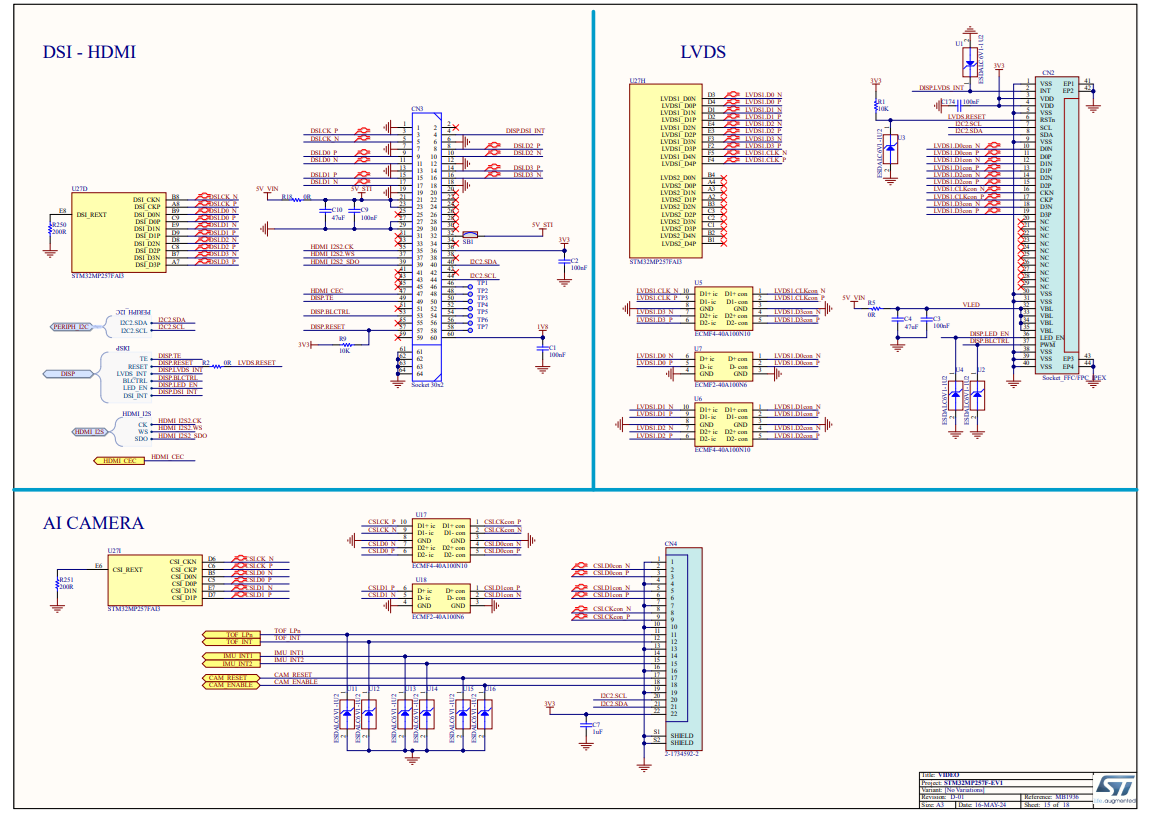Select common-mode filter U18 in AI Camera
The image size is (1150, 815).
[x=441, y=599]
